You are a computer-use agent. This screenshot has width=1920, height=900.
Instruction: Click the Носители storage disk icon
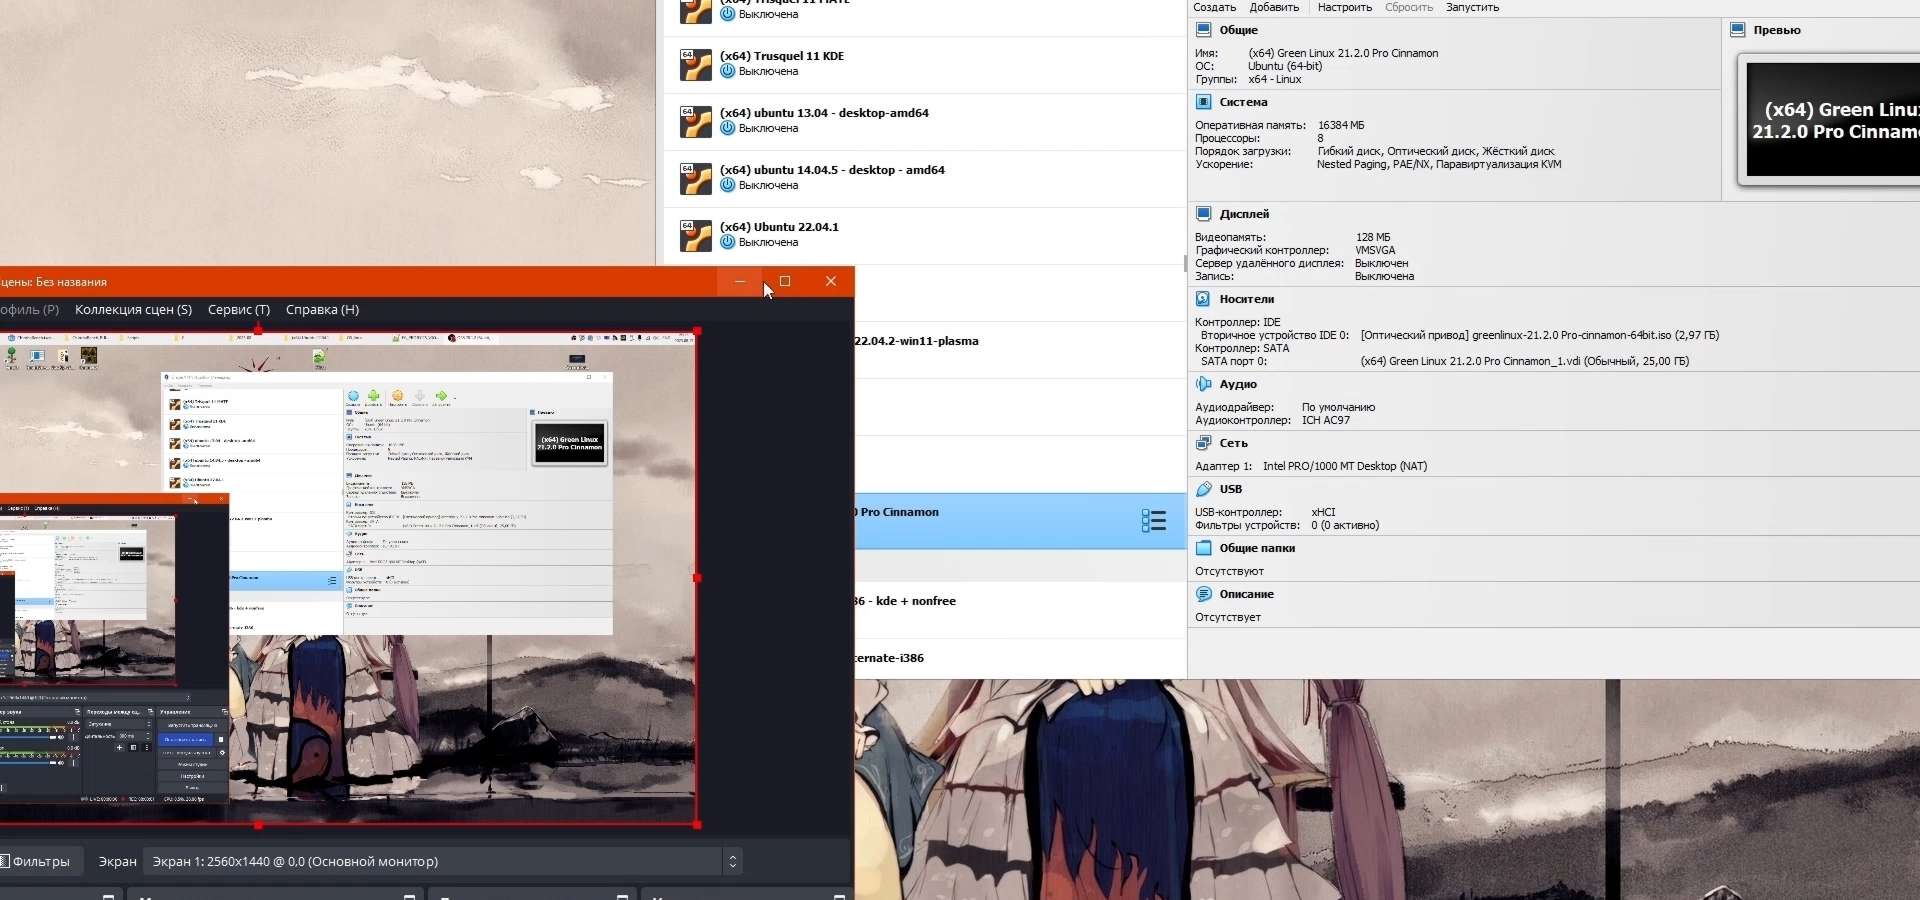1204,299
